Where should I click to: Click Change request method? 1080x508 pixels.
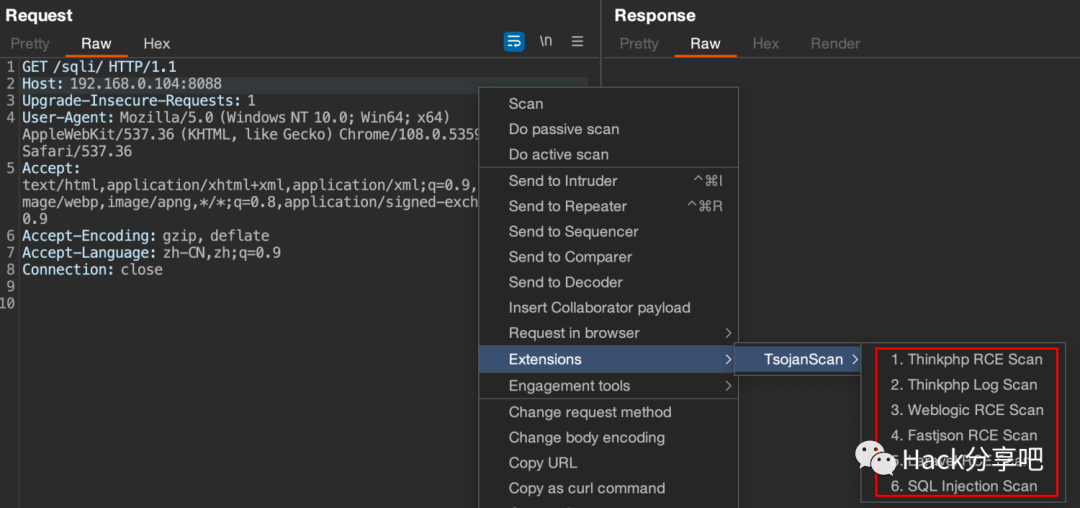click(x=589, y=412)
